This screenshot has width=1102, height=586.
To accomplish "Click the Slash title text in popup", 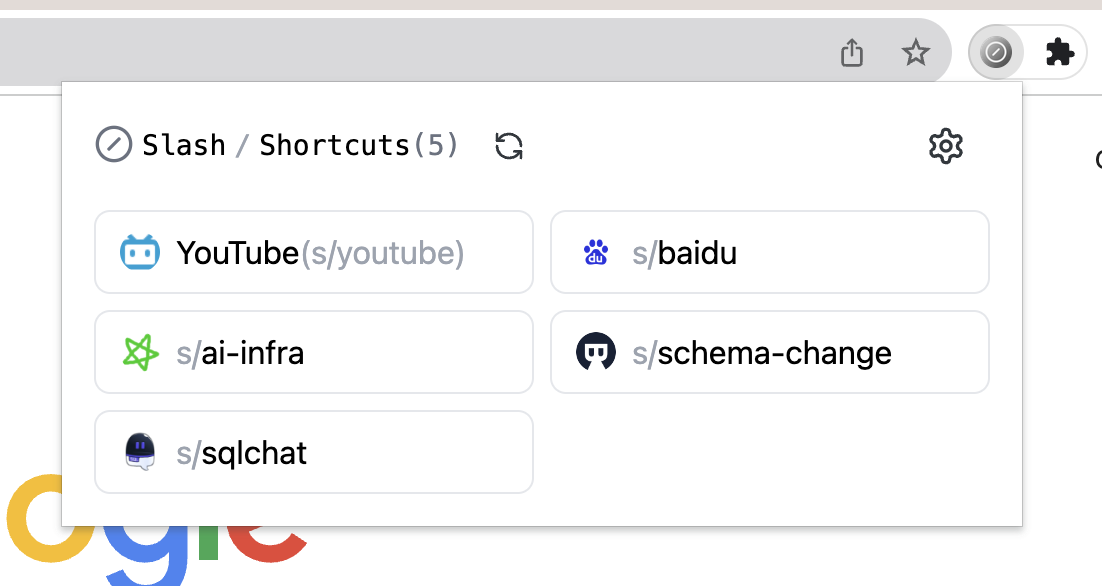I will [x=184, y=146].
